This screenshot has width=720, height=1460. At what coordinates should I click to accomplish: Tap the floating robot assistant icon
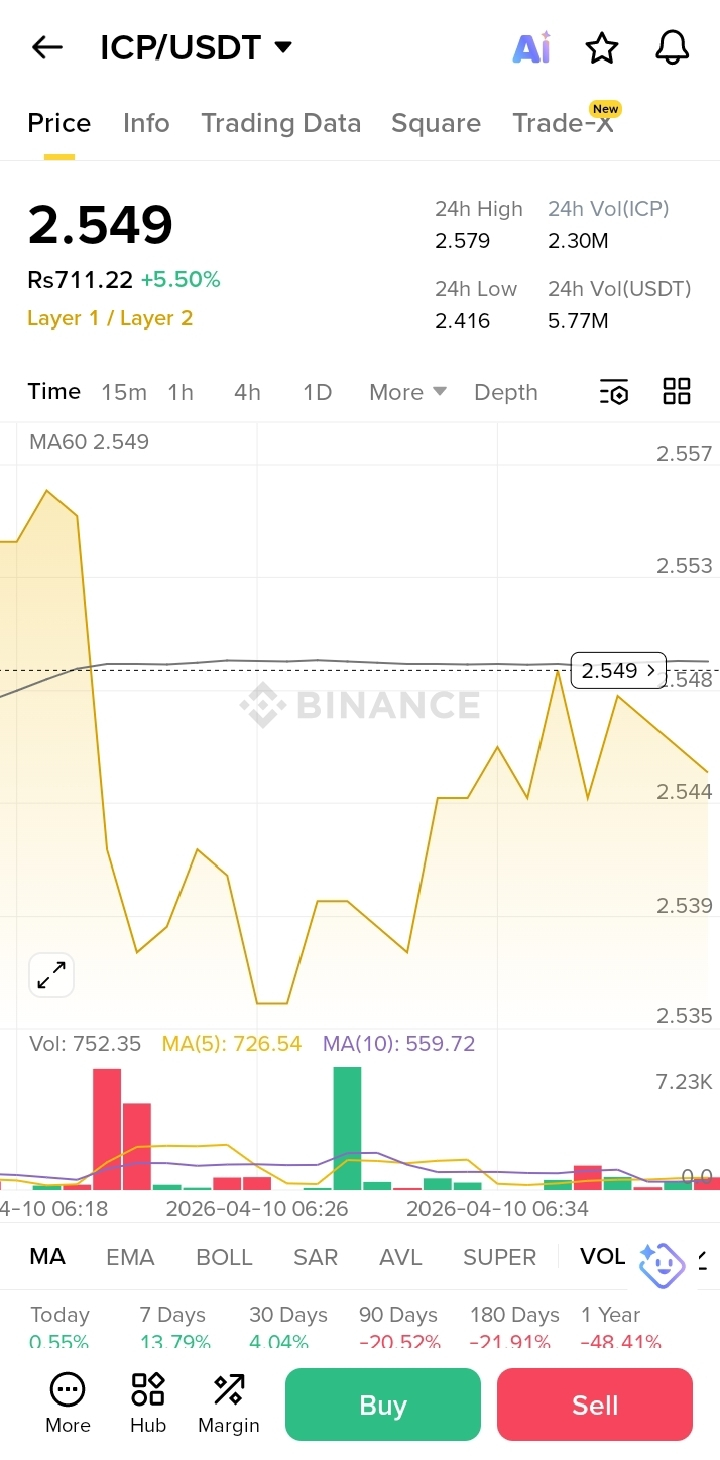(662, 1265)
